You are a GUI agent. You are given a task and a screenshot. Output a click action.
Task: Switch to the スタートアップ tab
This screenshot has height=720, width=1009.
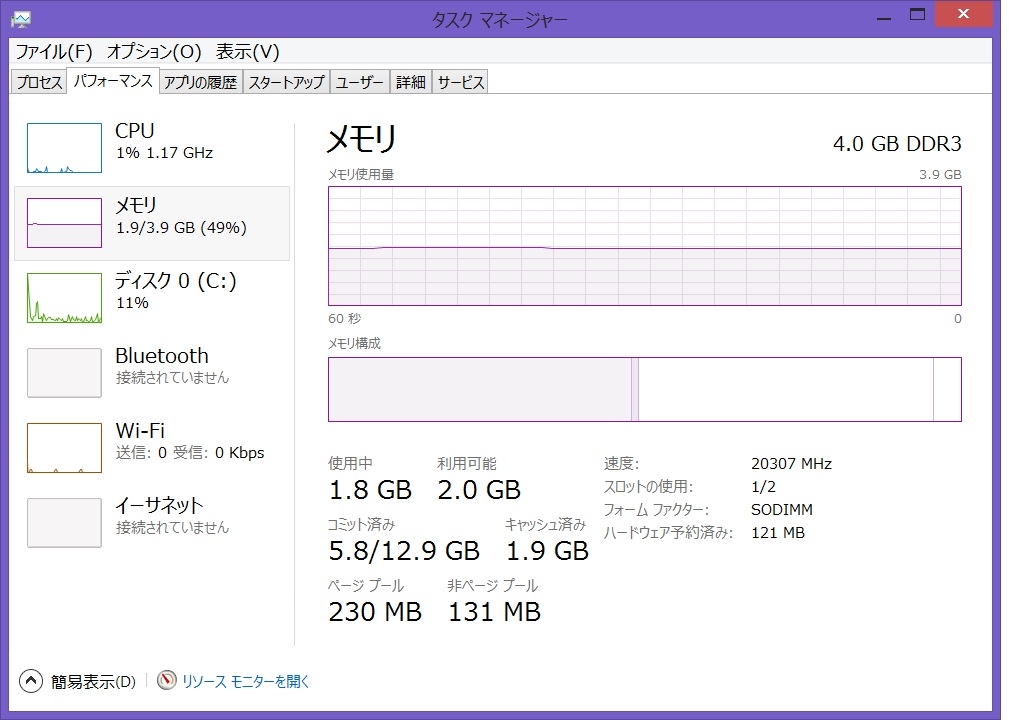click(287, 83)
